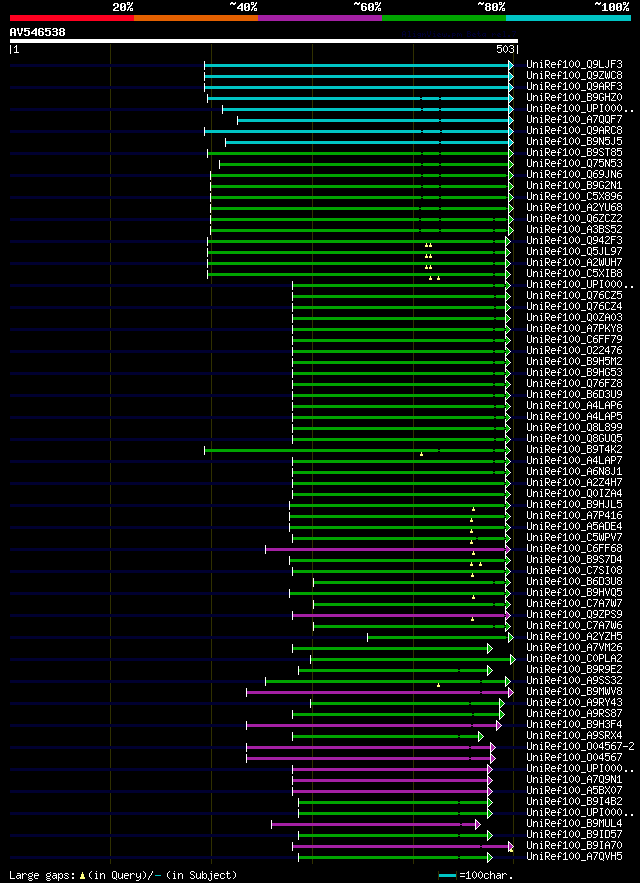Click the red 20% identity color swatch
This screenshot has width=640, height=883.
[72, 18]
